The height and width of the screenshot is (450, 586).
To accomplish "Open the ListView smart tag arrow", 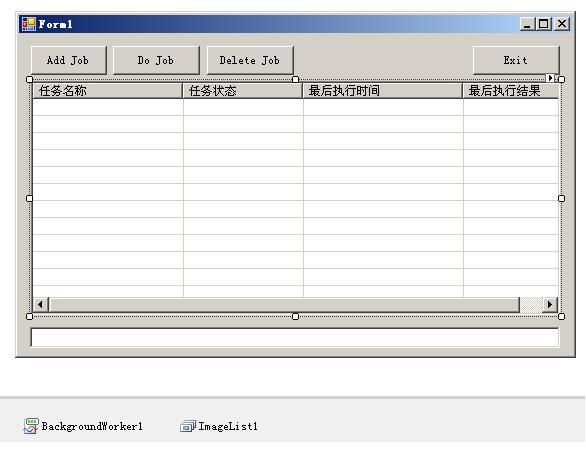I will click(x=550, y=78).
